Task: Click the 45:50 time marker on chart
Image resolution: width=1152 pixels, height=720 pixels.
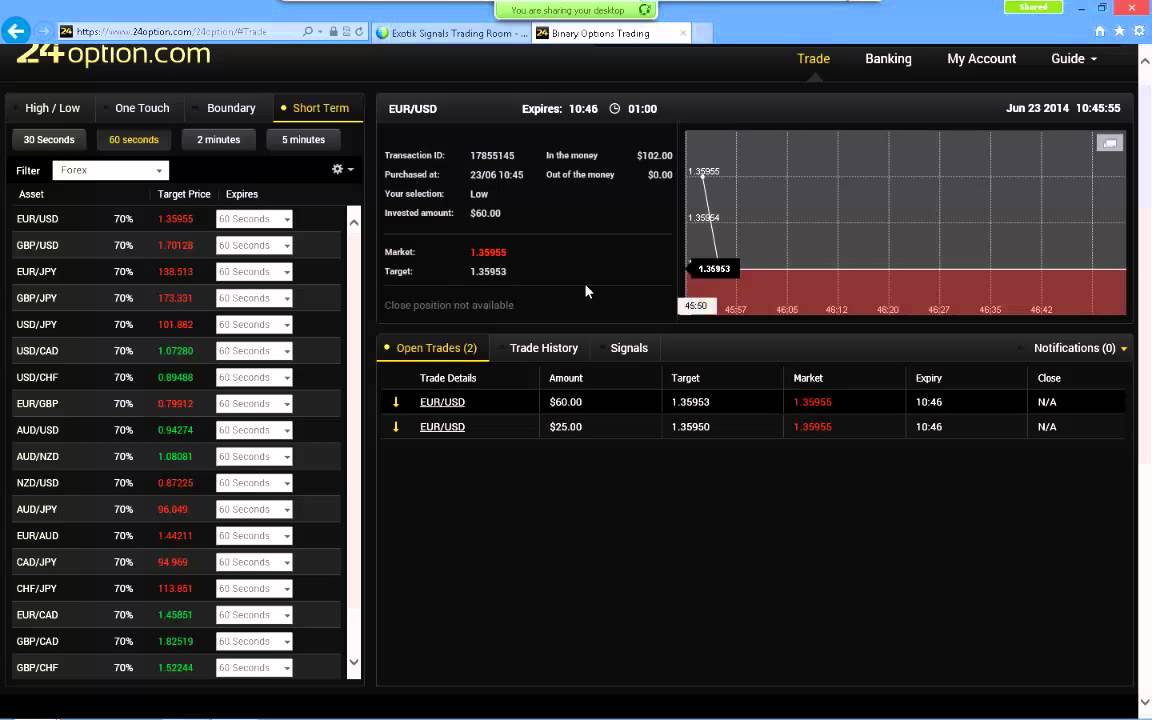Action: (x=696, y=306)
